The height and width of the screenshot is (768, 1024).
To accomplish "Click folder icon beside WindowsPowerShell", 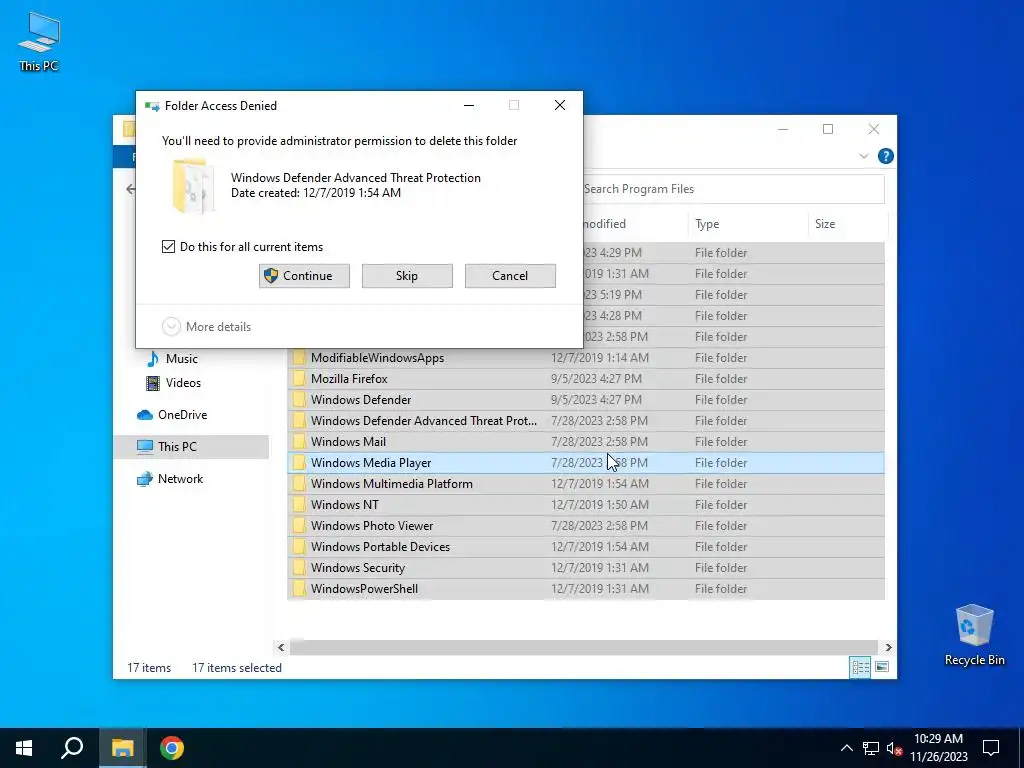I will coord(299,588).
